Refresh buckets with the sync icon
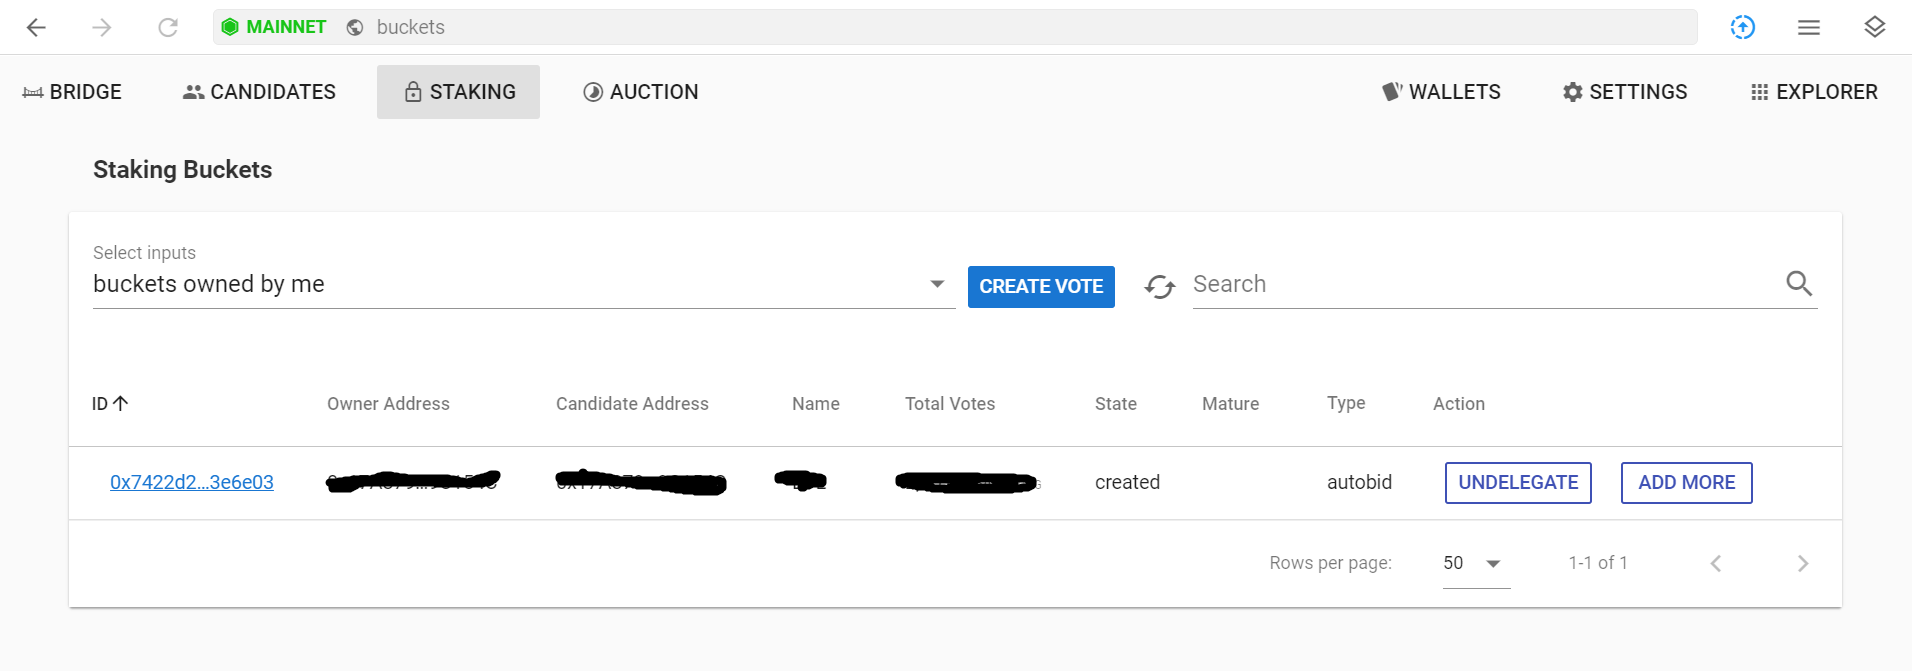1912x671 pixels. coord(1160,287)
